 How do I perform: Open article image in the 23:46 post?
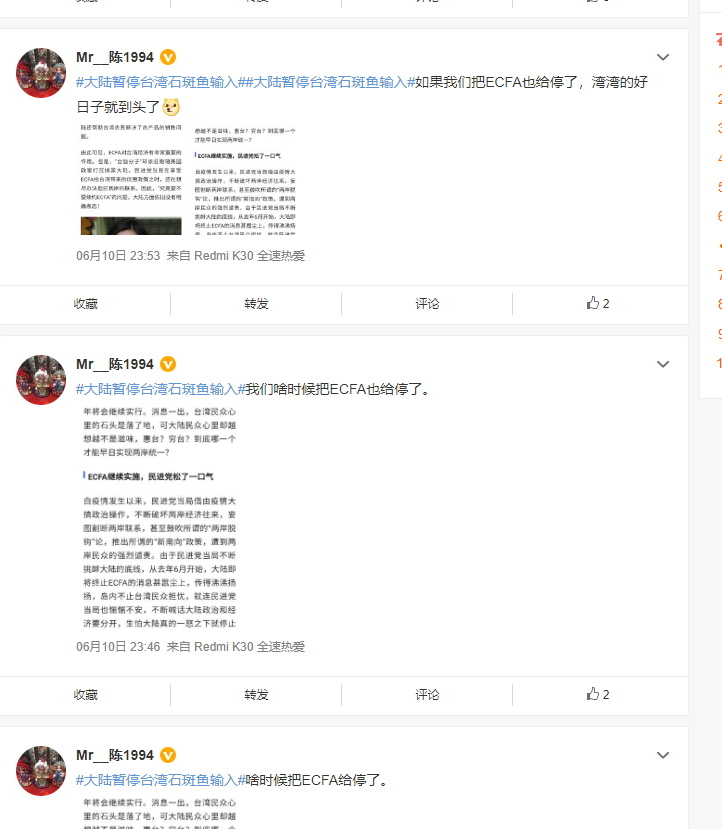[160, 518]
